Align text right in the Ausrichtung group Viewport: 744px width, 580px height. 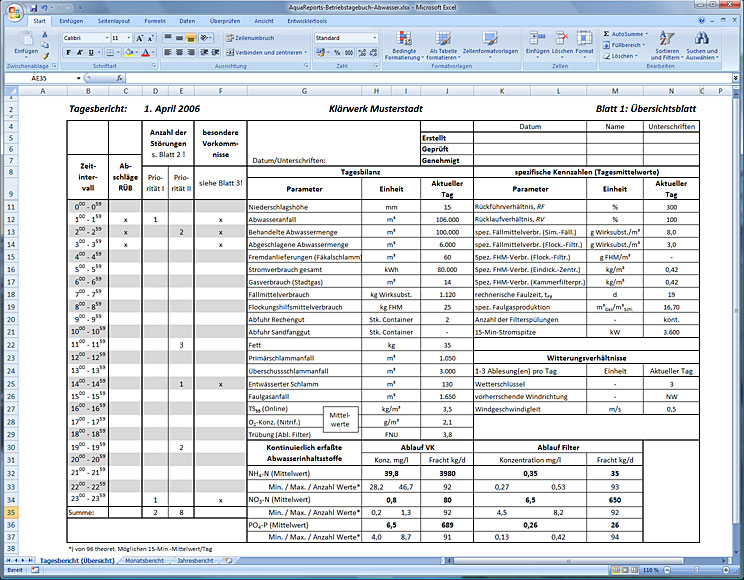pos(190,52)
